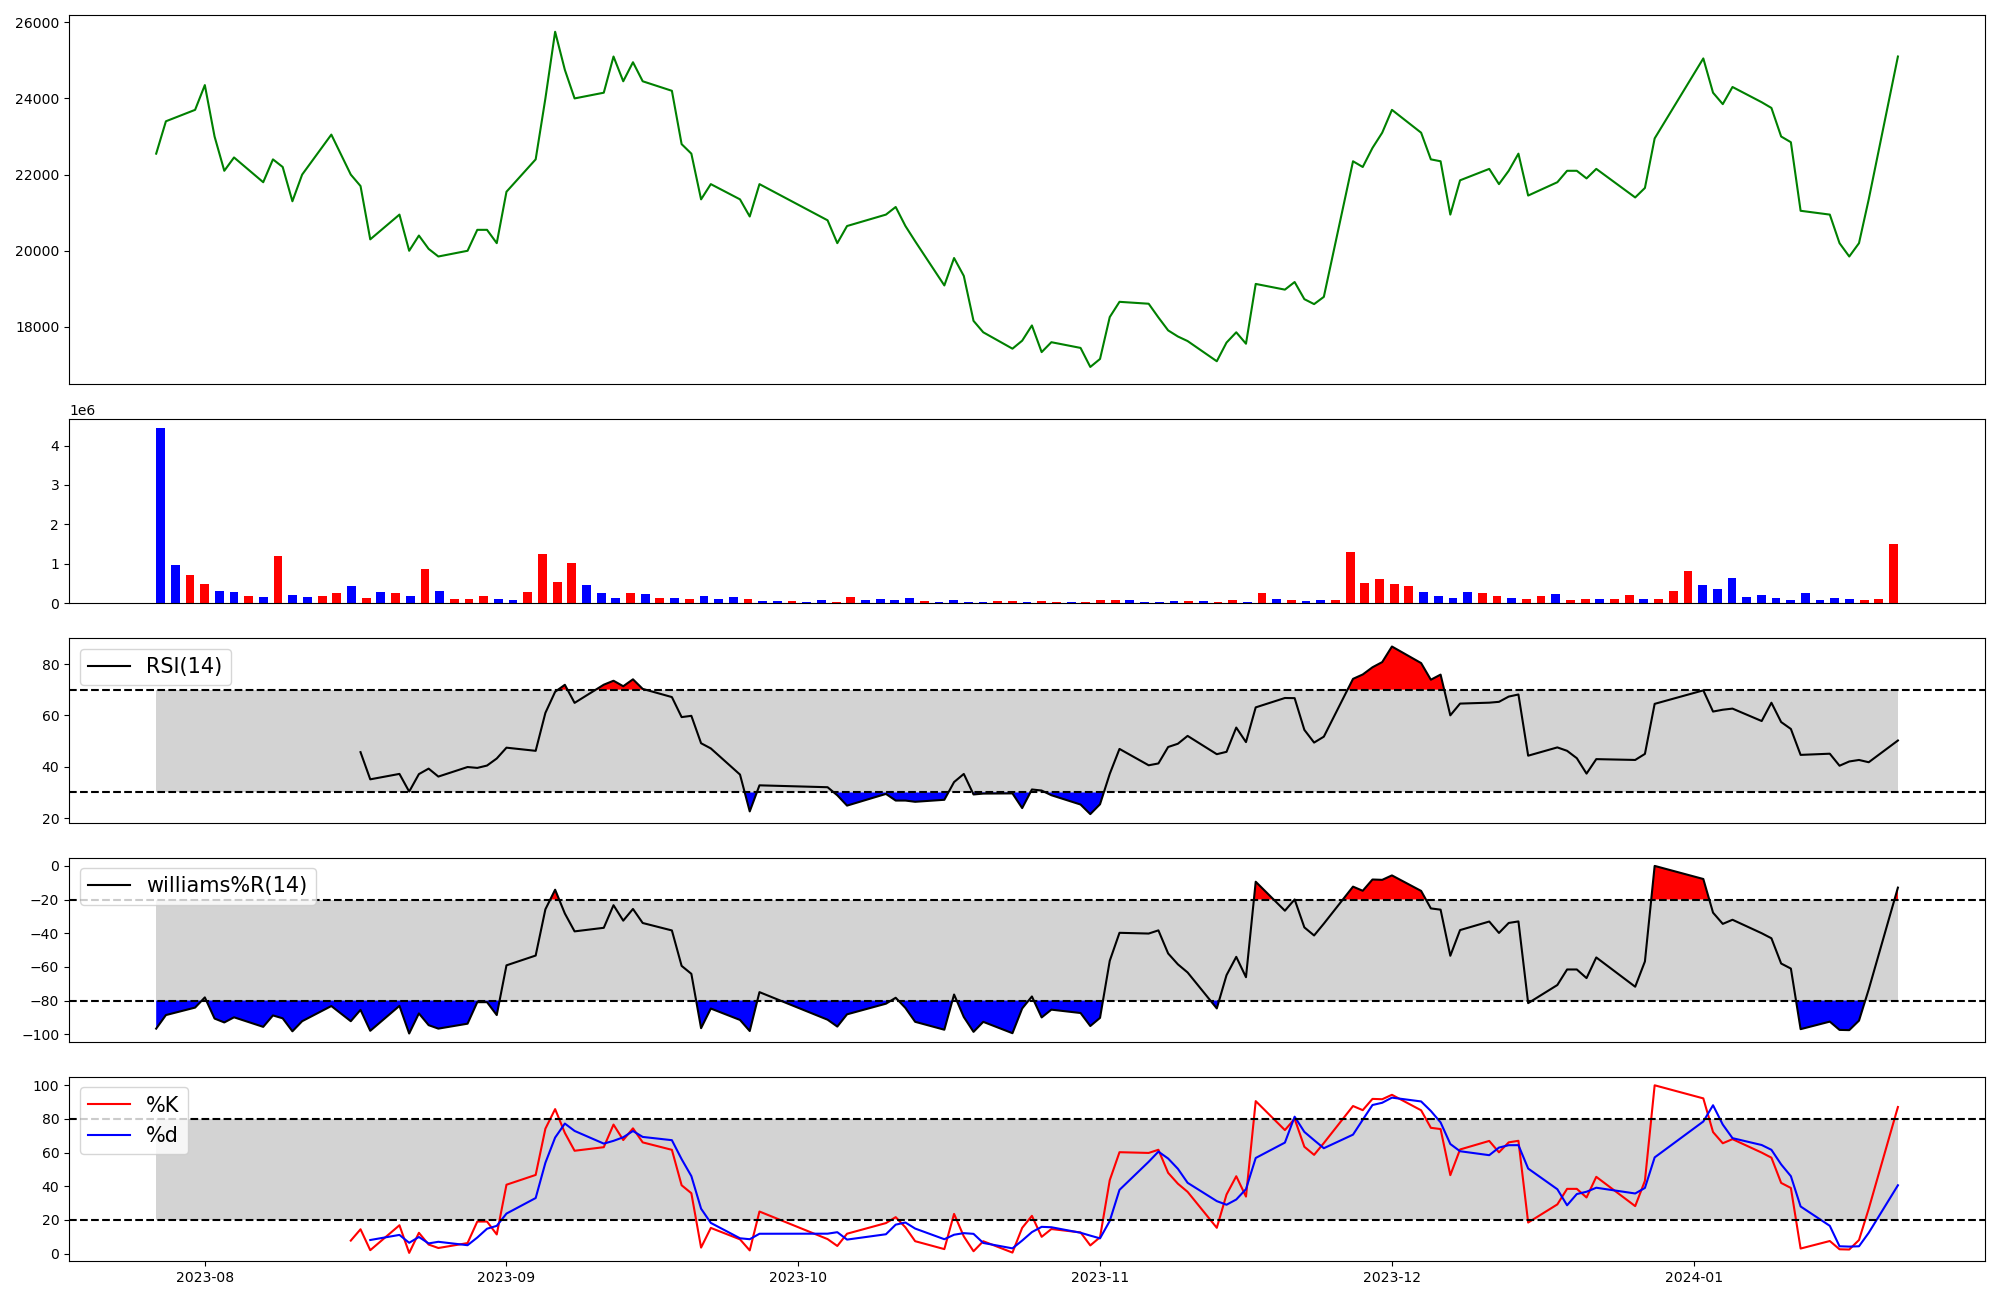Select the 2023-10 x-axis date label
The image size is (2000, 1300).
798,1277
